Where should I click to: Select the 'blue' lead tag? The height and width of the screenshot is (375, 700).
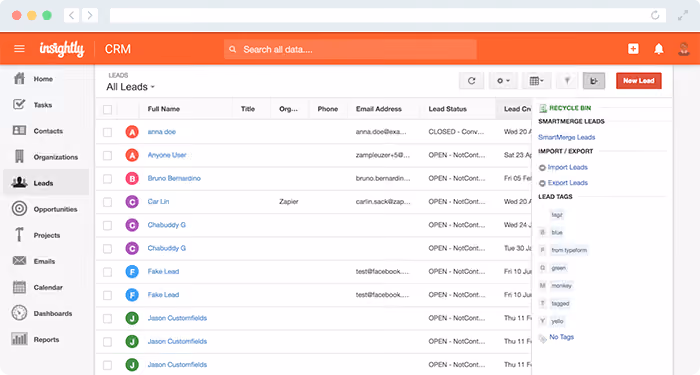coord(557,232)
